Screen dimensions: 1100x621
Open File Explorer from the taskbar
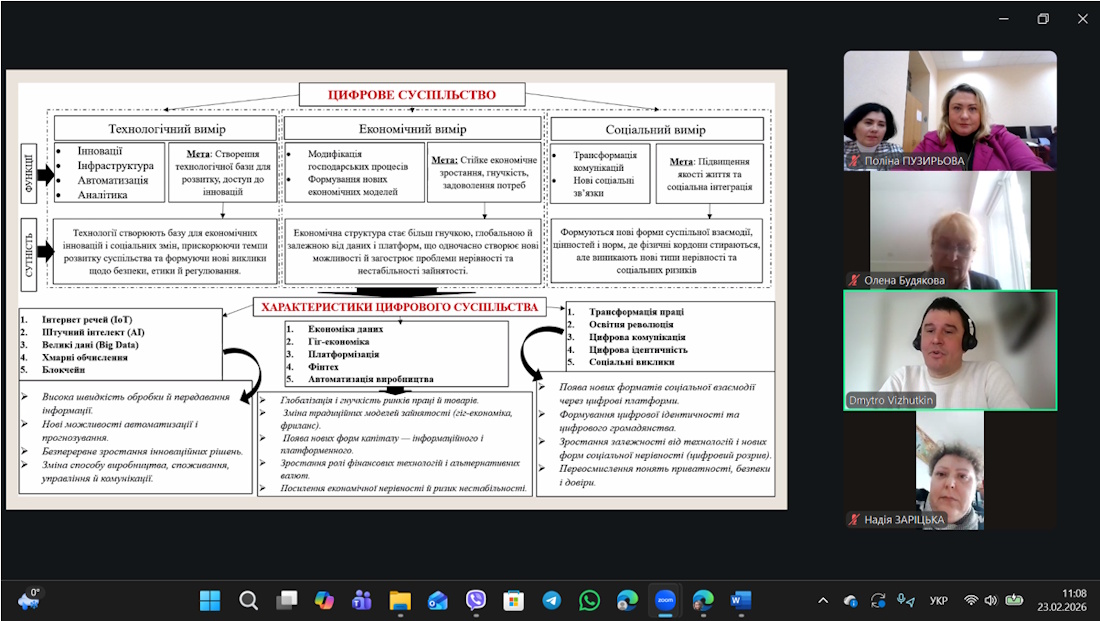400,600
